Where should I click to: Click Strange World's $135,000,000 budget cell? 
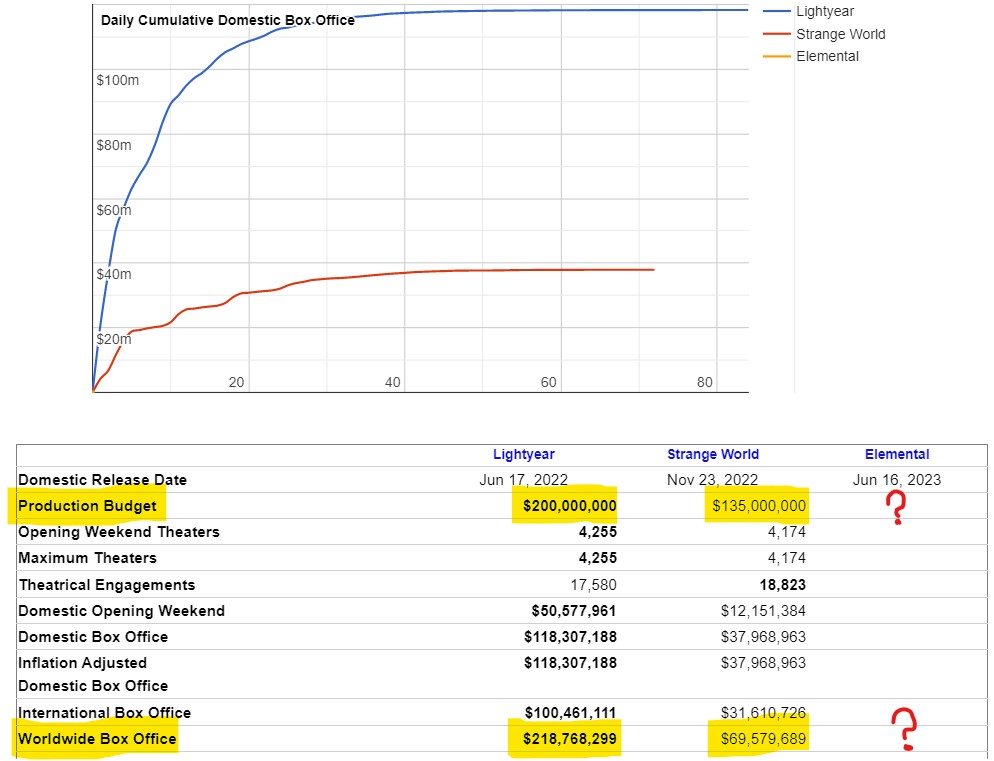click(758, 506)
